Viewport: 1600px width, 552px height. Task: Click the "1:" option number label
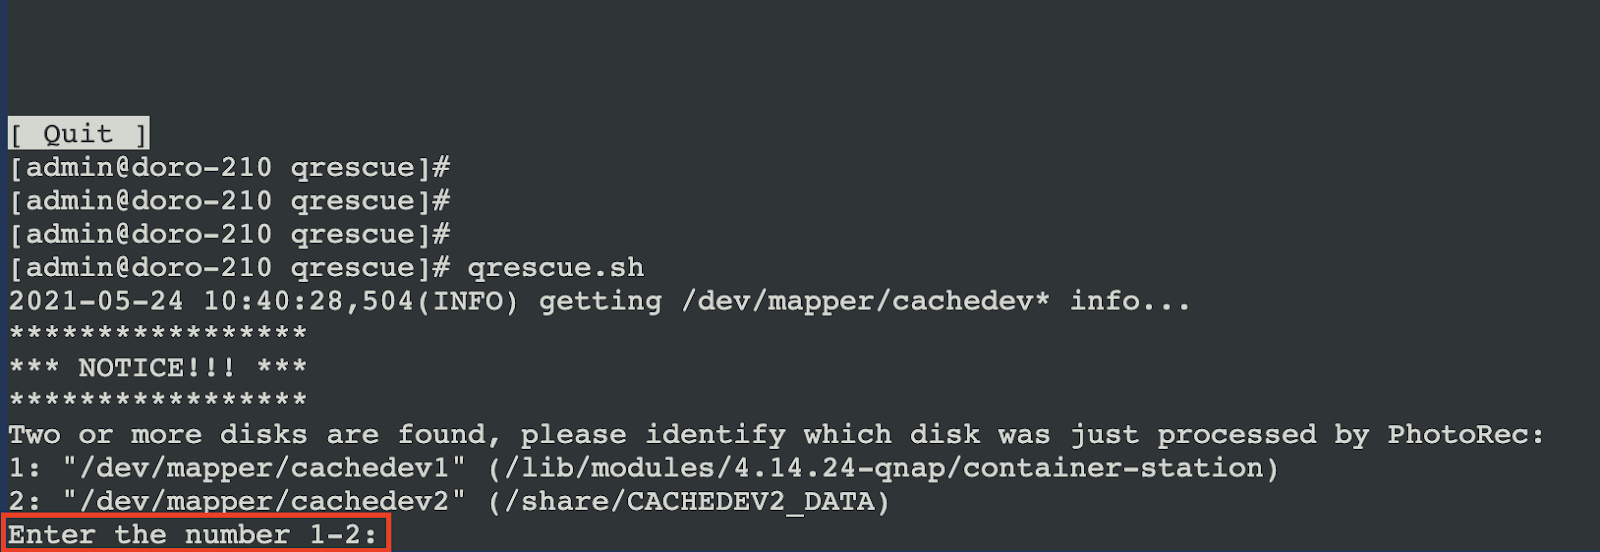(25, 468)
